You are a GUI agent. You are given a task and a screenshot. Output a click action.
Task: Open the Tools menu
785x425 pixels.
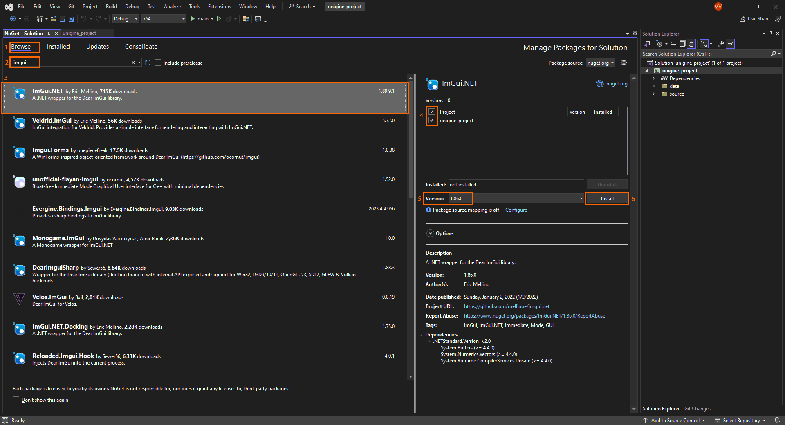(x=194, y=7)
